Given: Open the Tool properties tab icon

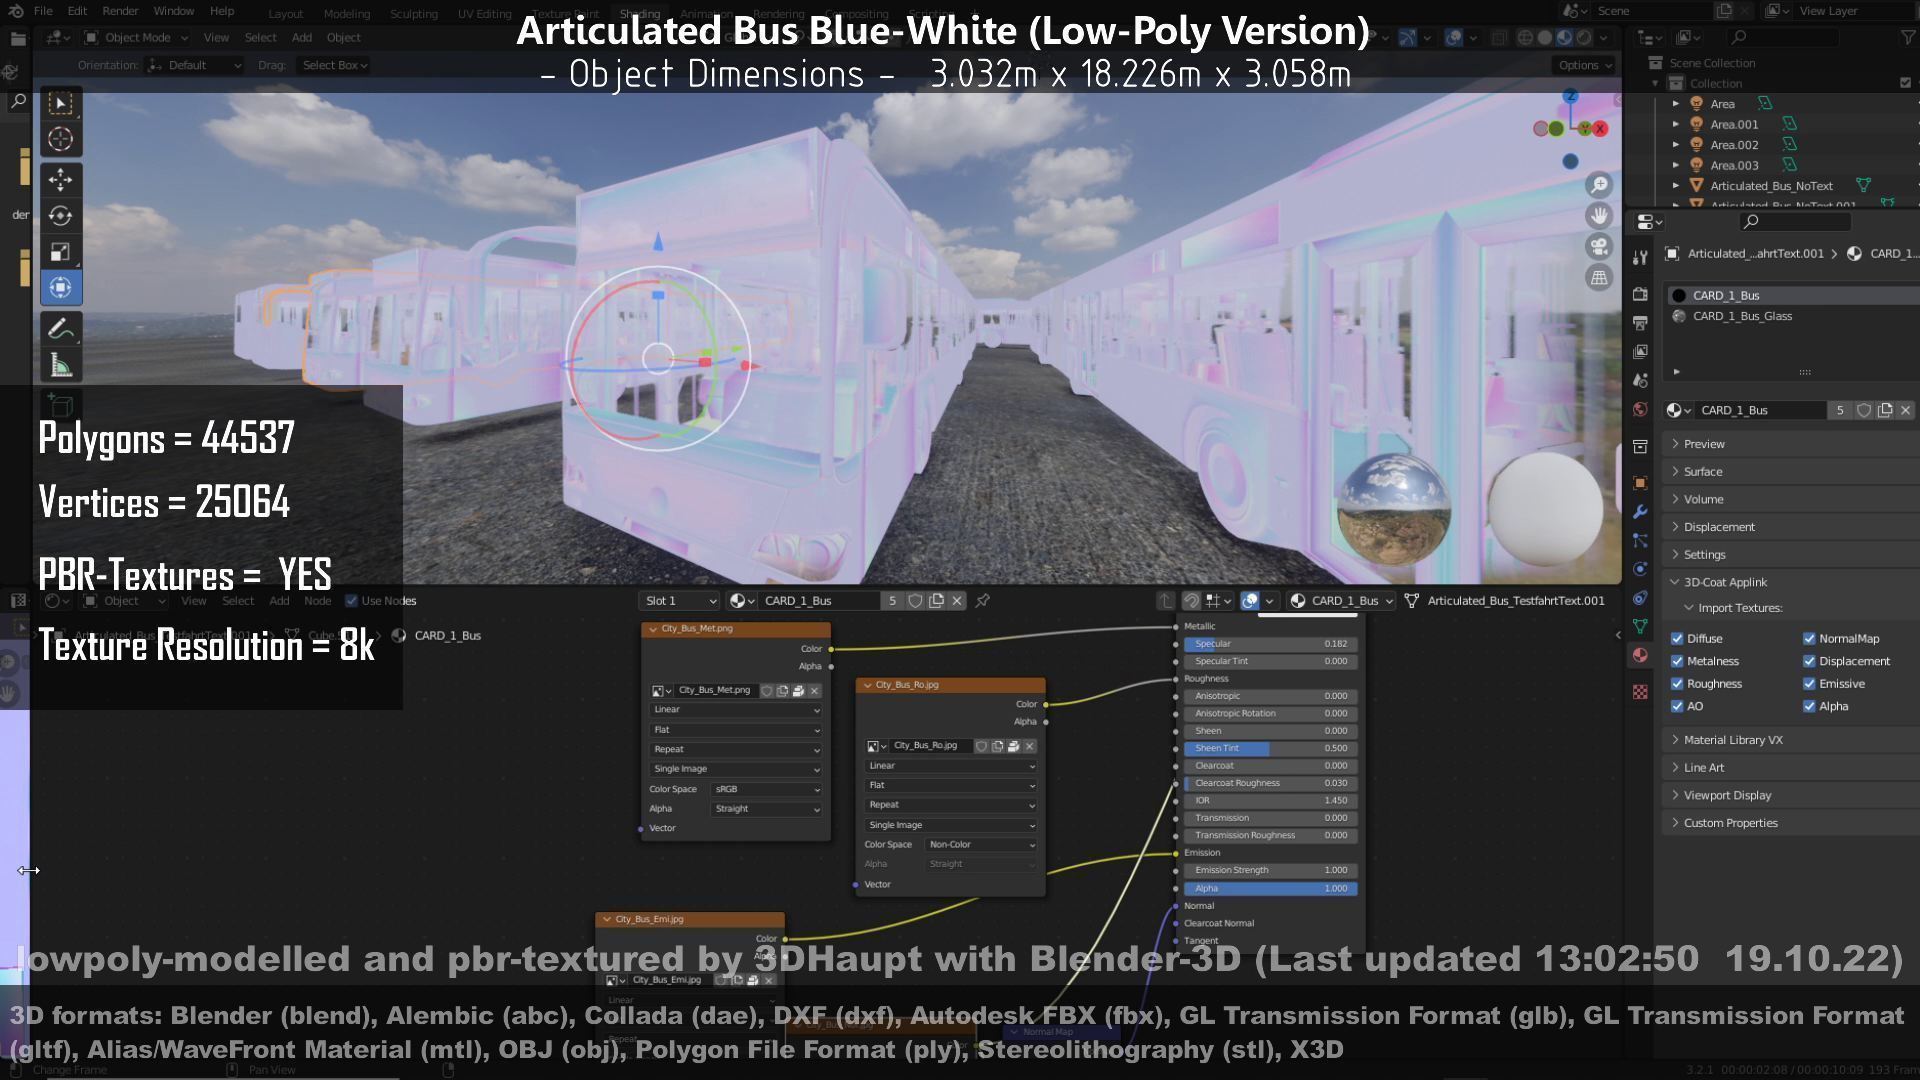Looking at the screenshot, I should pos(1640,258).
